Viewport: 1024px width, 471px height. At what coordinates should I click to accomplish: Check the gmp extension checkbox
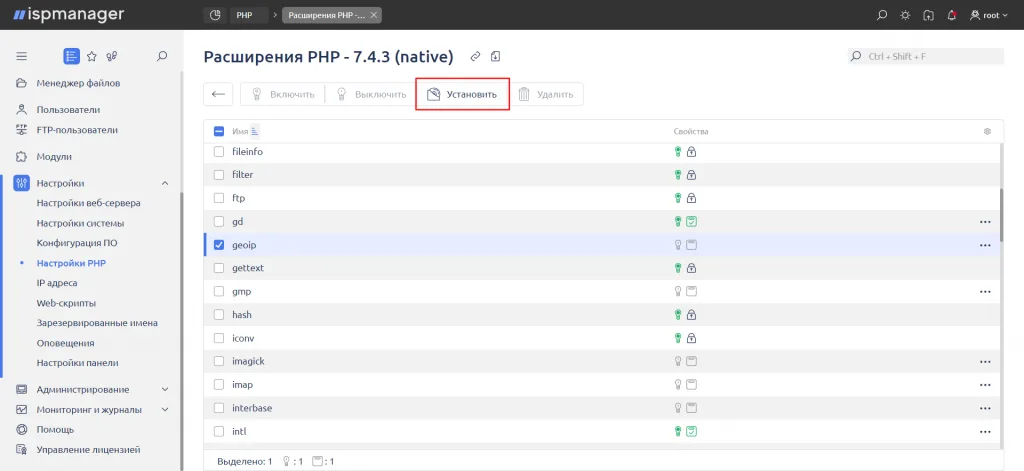219,291
